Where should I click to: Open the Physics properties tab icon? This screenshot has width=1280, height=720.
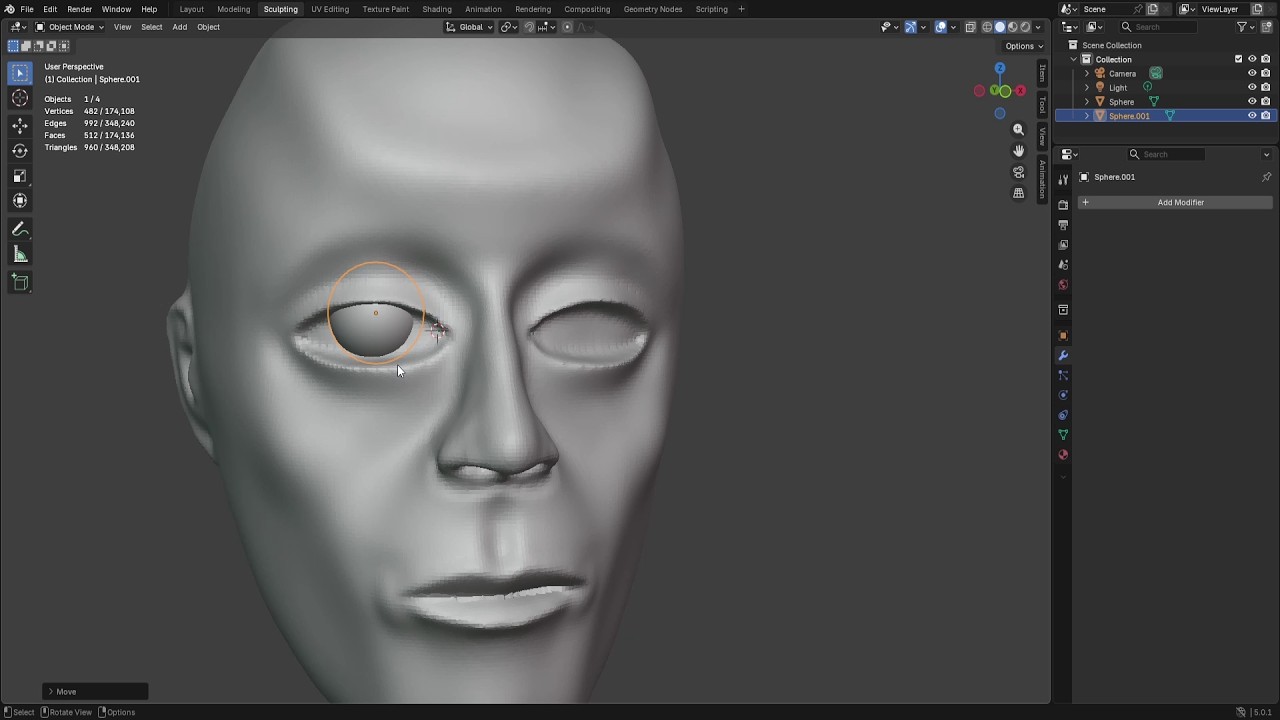tap(1063, 395)
